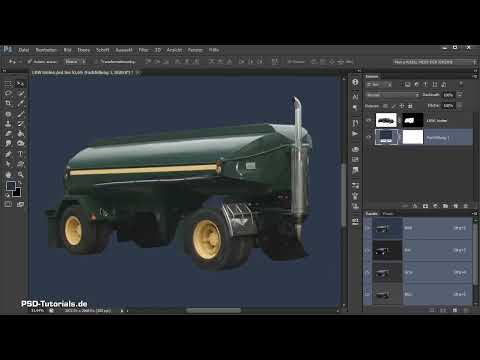Hide the LKW hinten layer
Screen dimensions: 480x360
369,120
